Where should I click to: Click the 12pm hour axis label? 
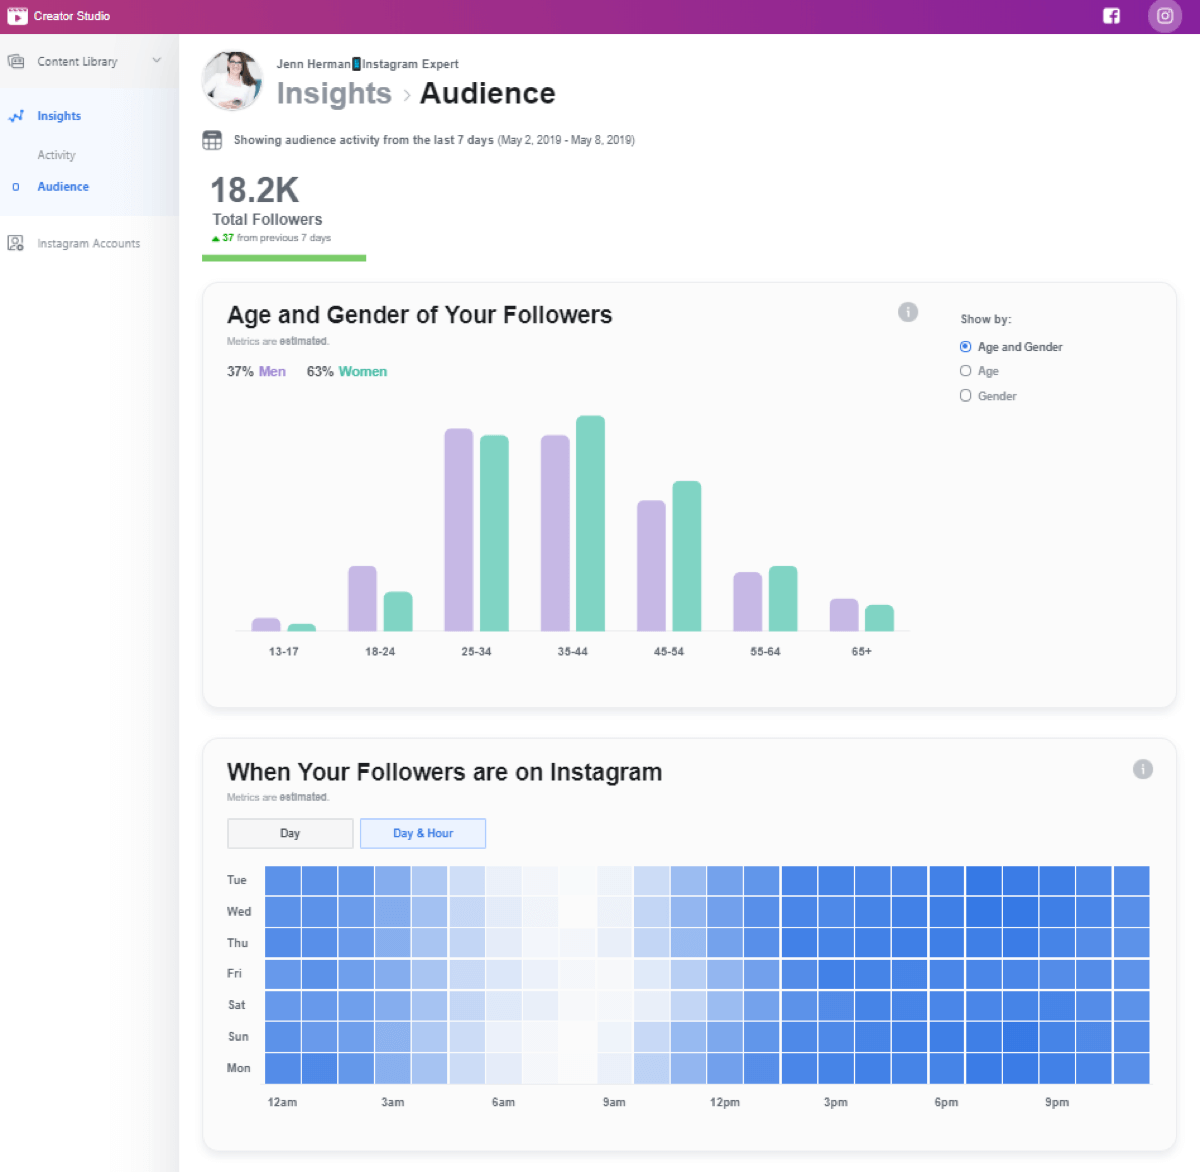click(725, 1102)
